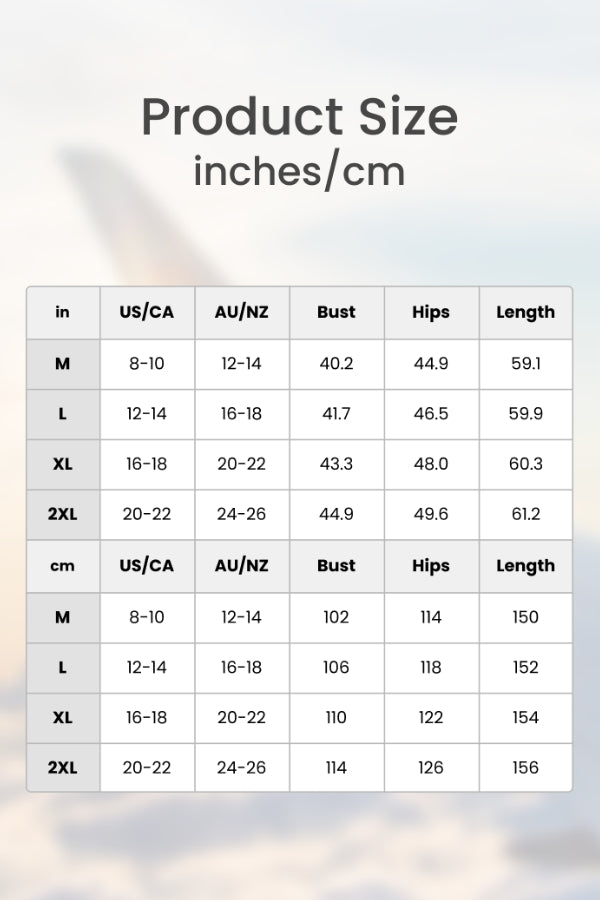Select the 110 bust value for XL
The height and width of the screenshot is (900, 600).
[336, 717]
